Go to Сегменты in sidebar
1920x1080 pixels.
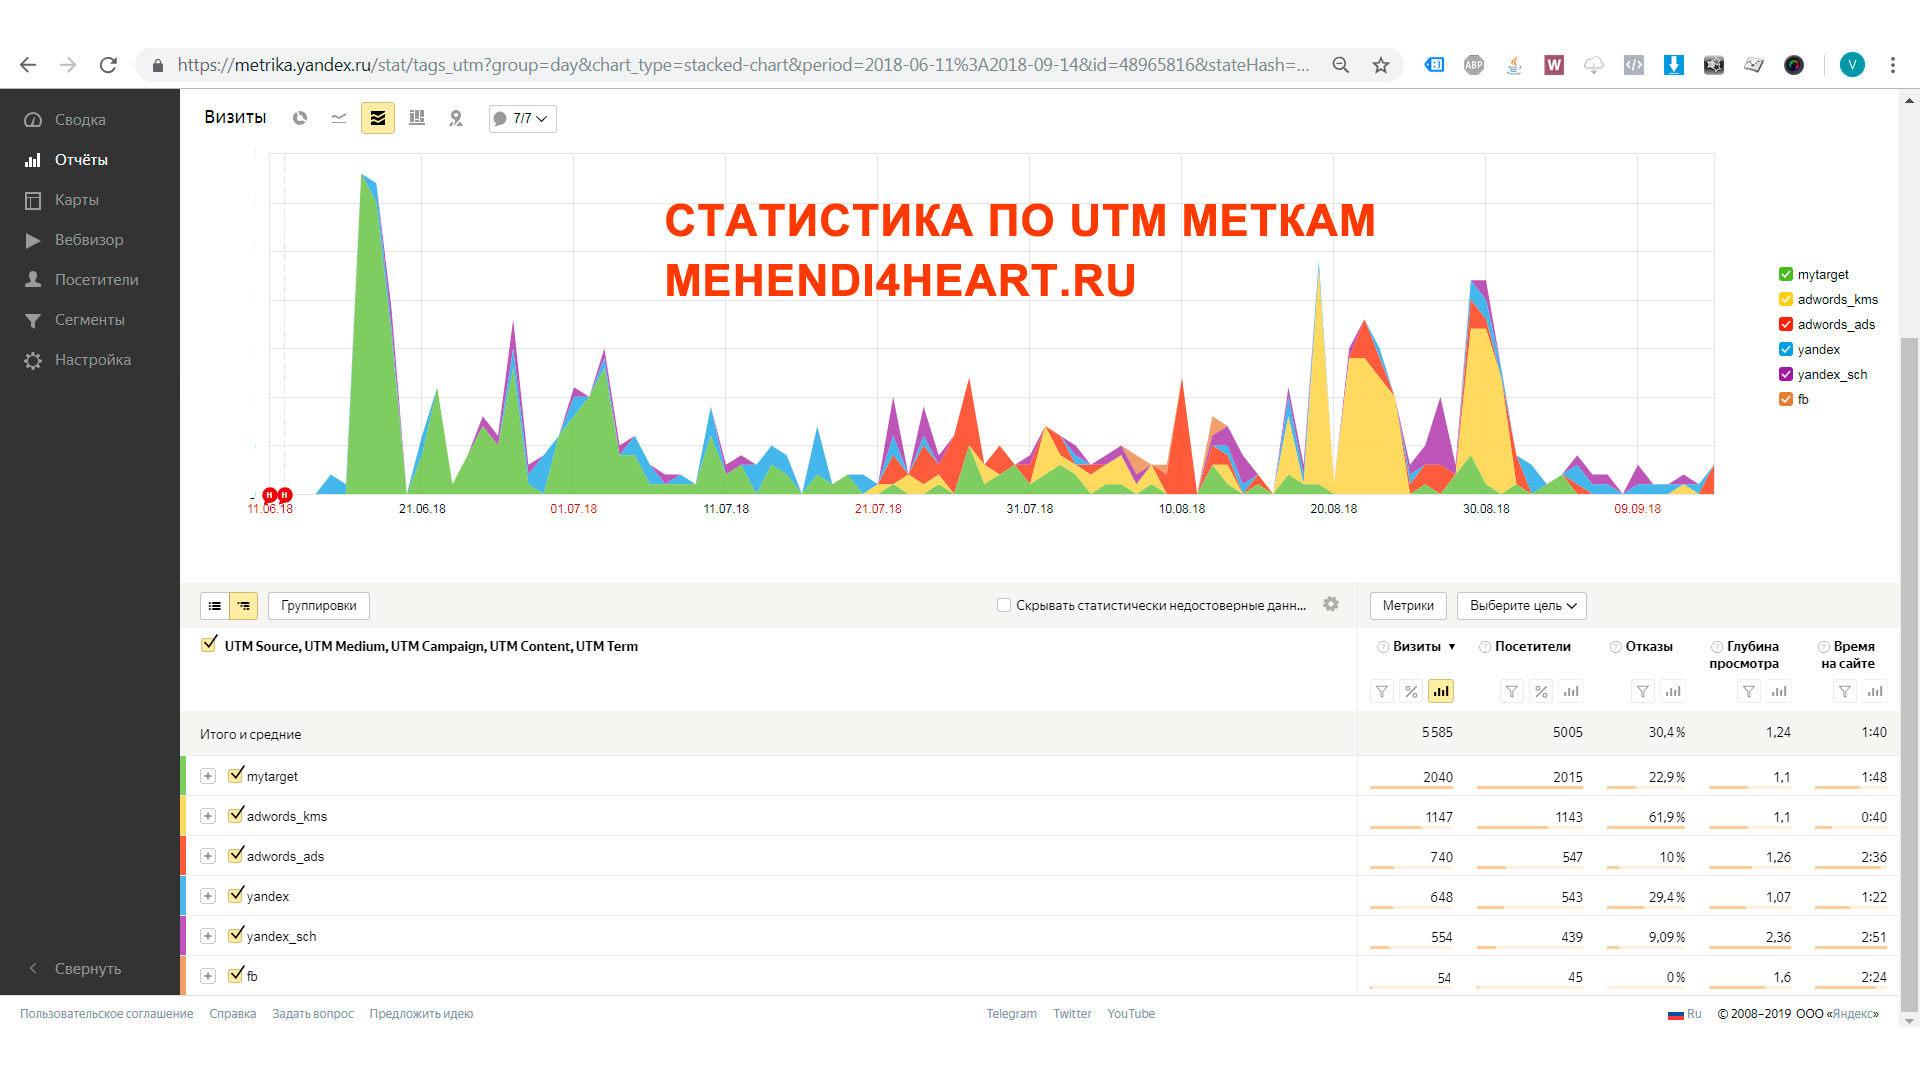pyautogui.click(x=89, y=320)
